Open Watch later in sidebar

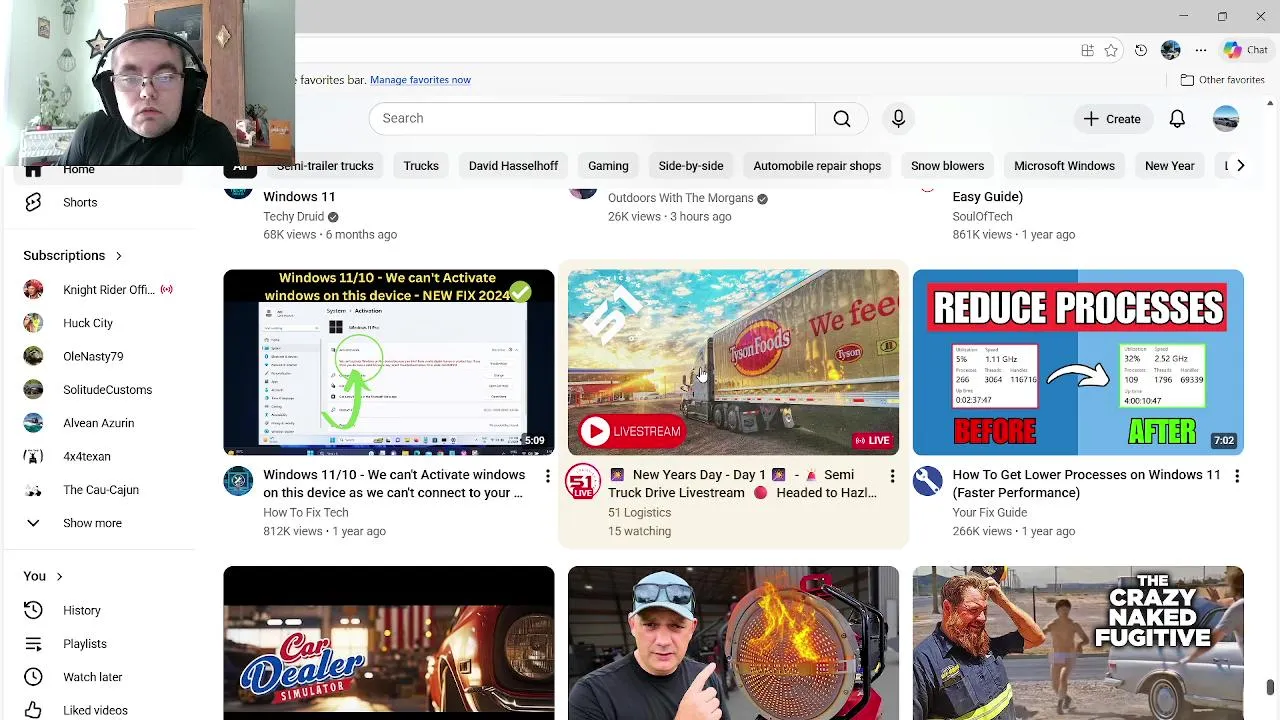(x=100, y=677)
